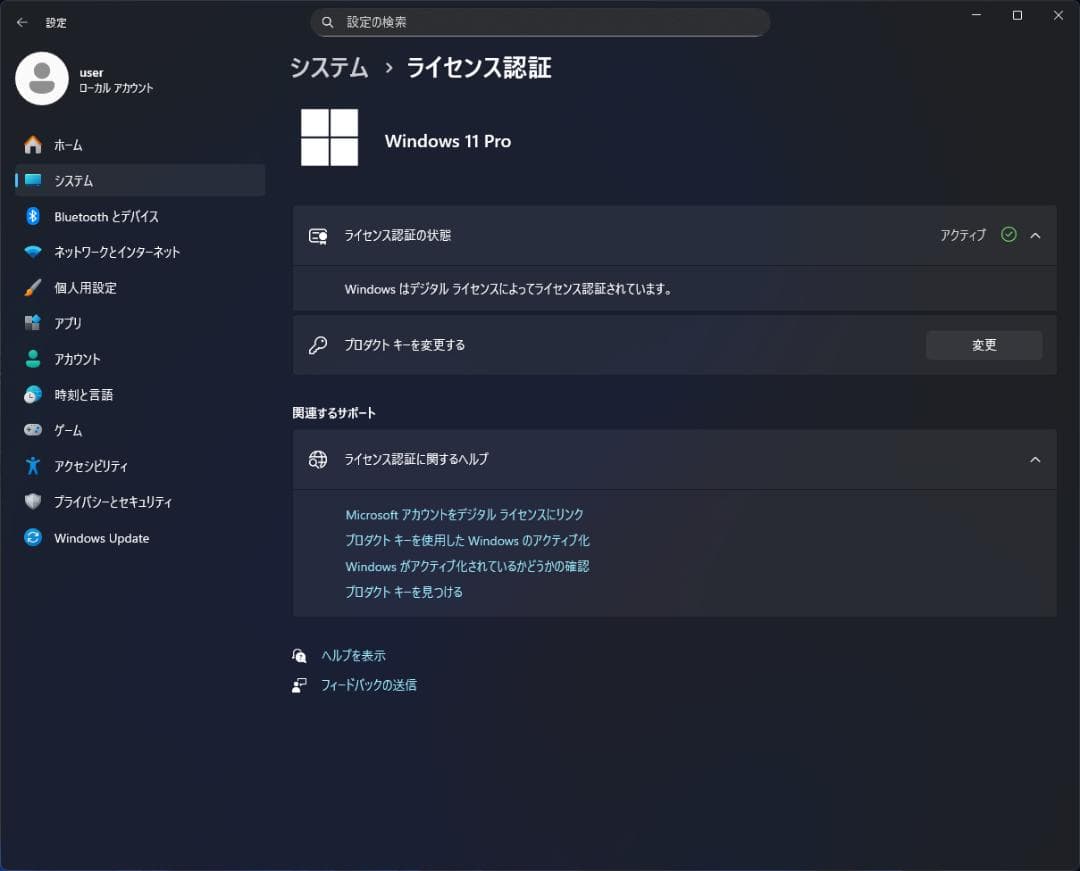Image resolution: width=1080 pixels, height=871 pixels.
Task: Open the ホーム section in the sidebar
Action: tap(69, 144)
